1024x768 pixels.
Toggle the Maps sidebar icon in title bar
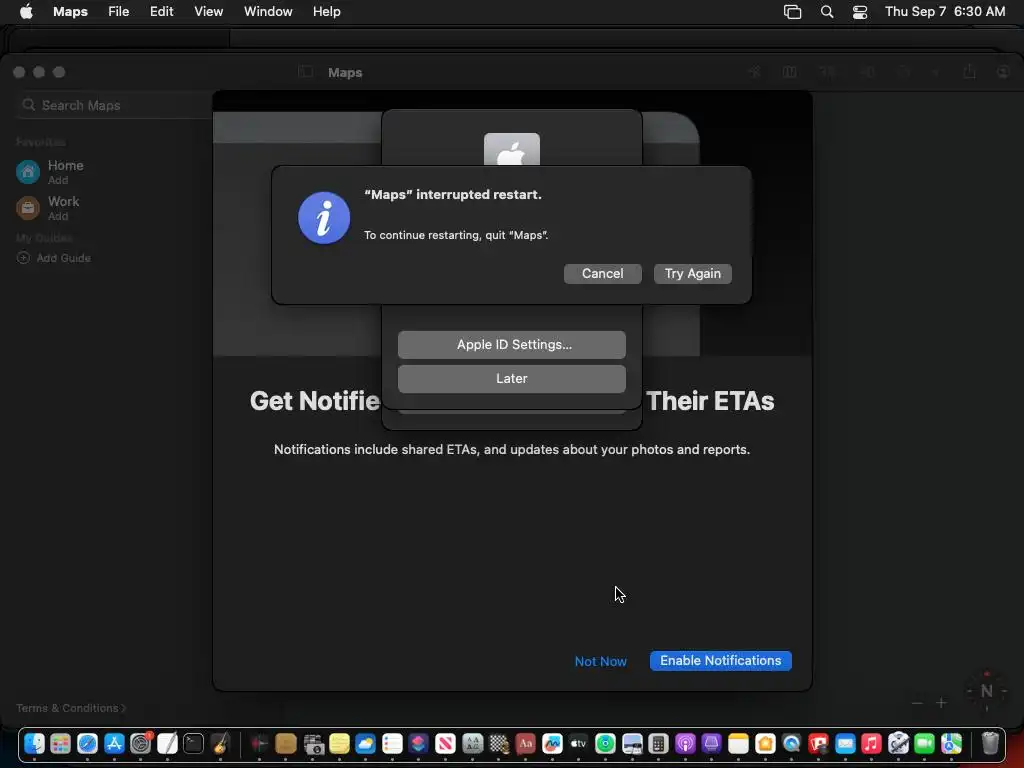pyautogui.click(x=305, y=72)
